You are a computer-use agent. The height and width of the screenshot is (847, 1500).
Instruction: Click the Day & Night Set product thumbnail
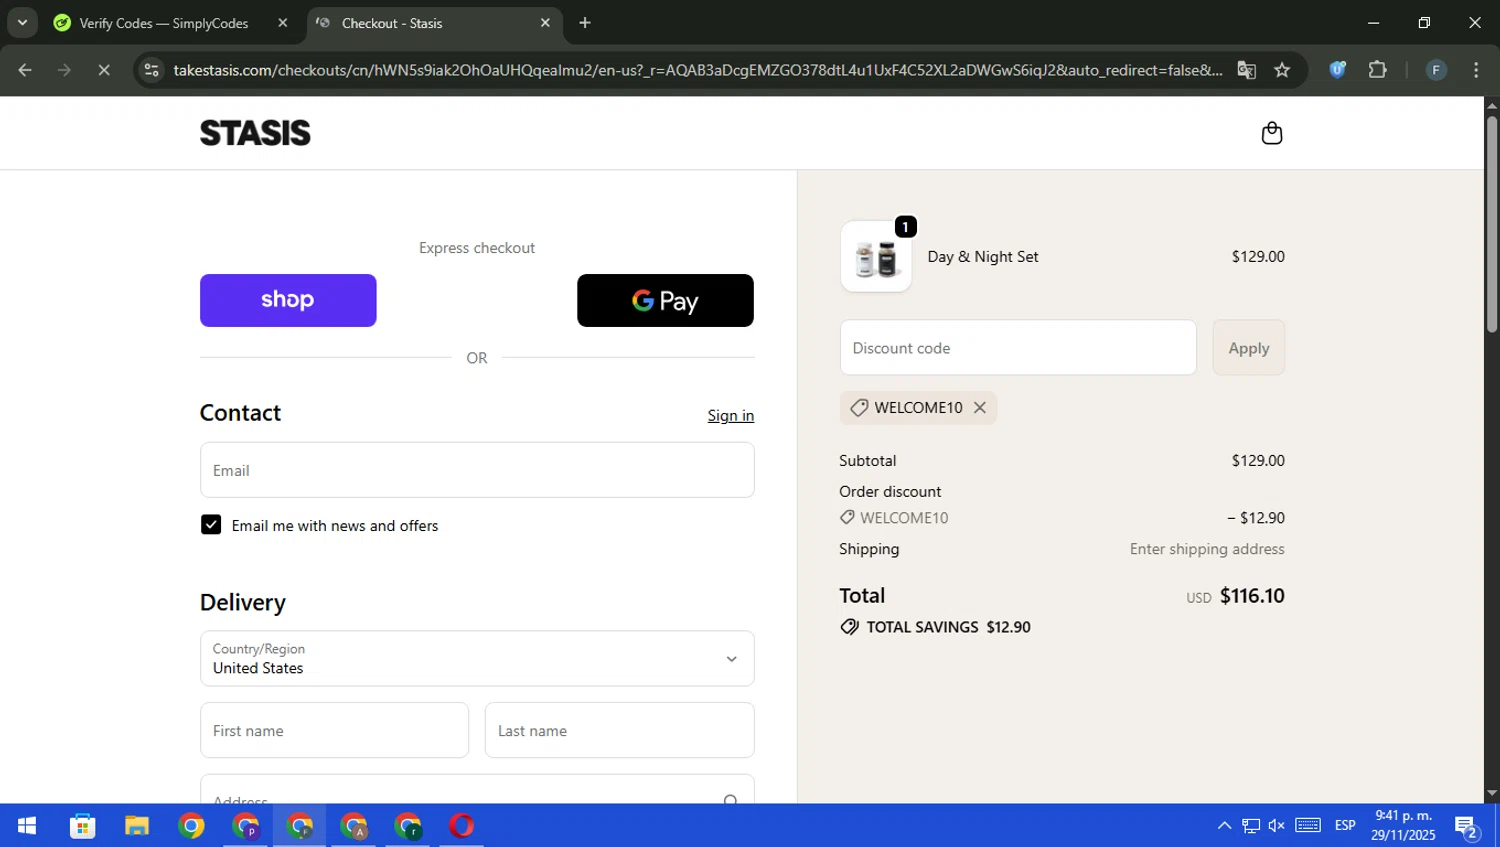(x=876, y=257)
